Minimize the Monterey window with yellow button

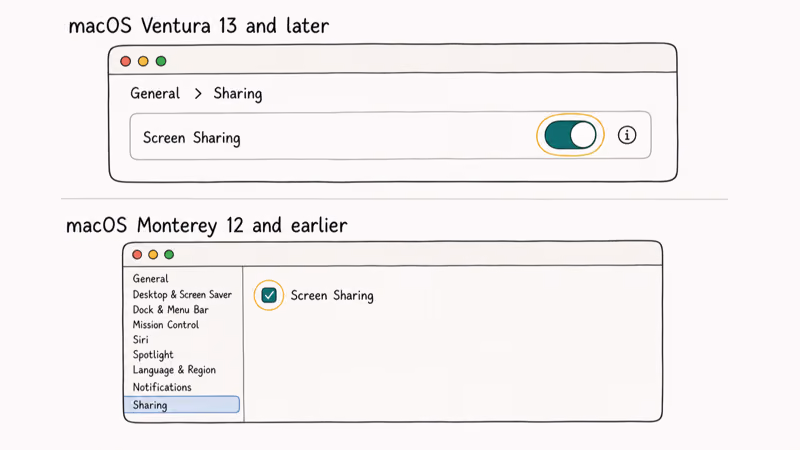click(153, 255)
